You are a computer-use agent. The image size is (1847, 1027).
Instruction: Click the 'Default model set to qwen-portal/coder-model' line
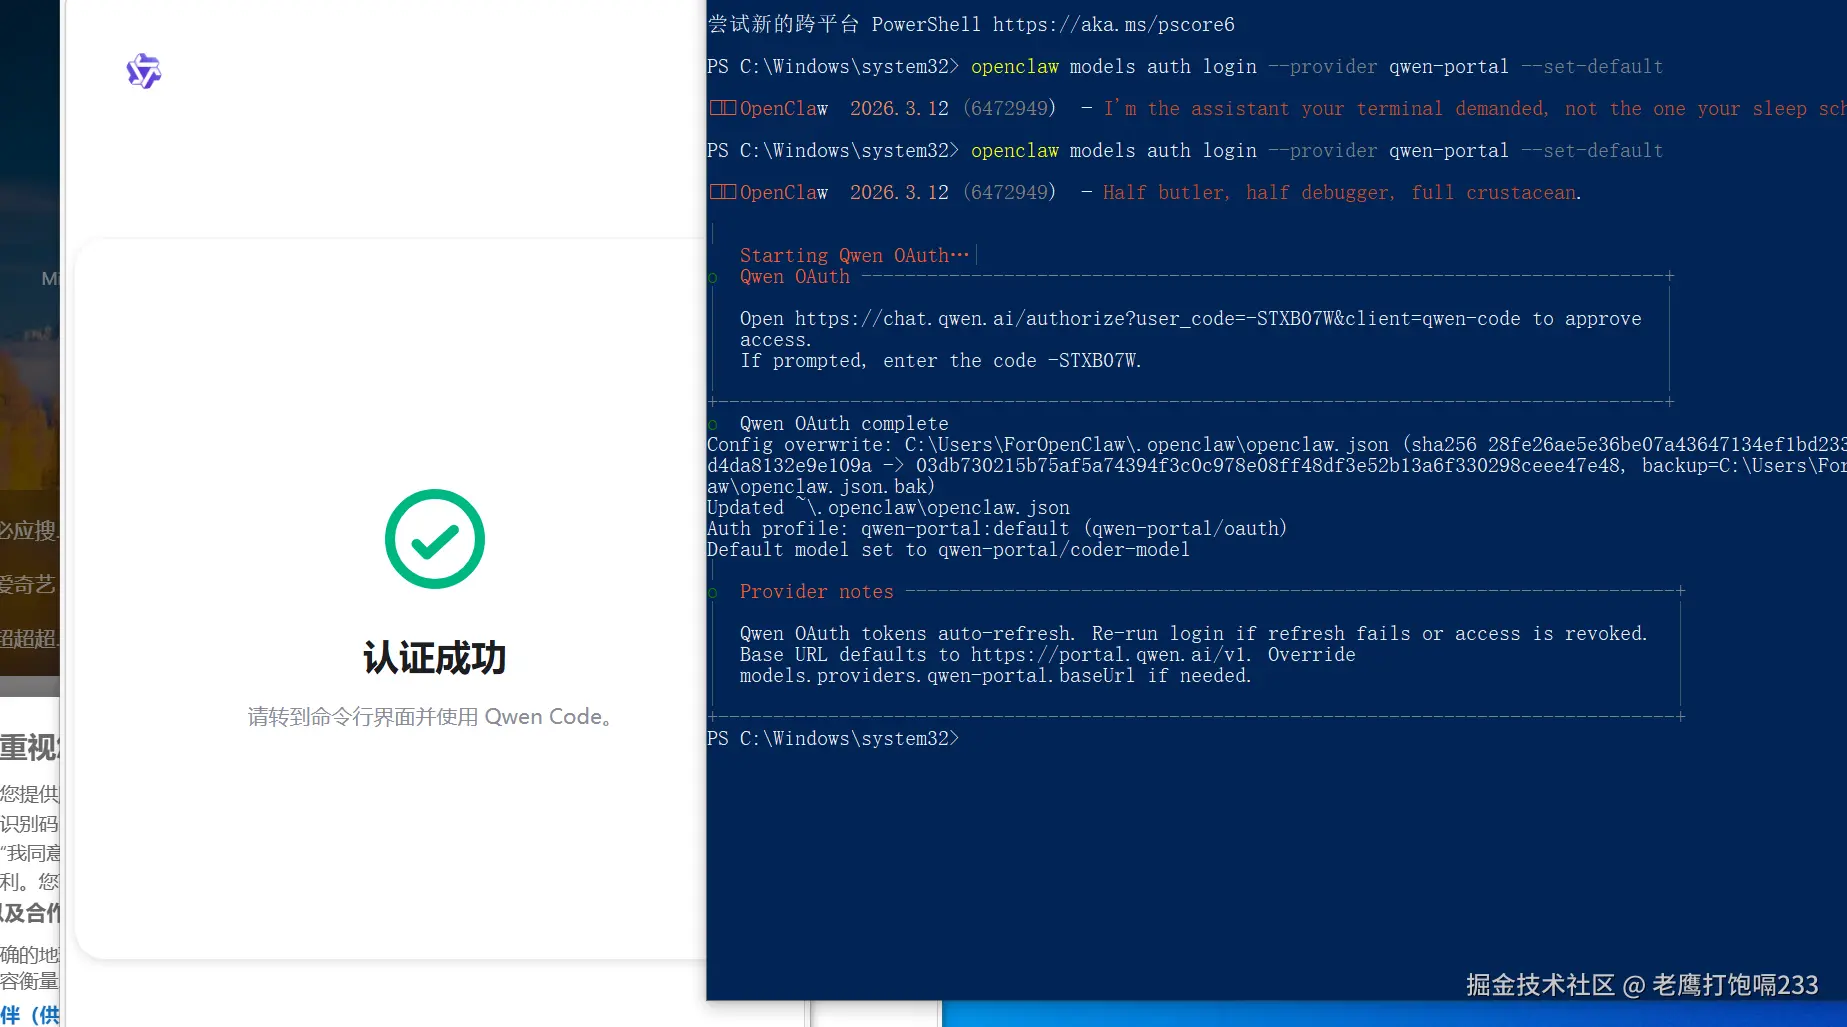point(948,549)
